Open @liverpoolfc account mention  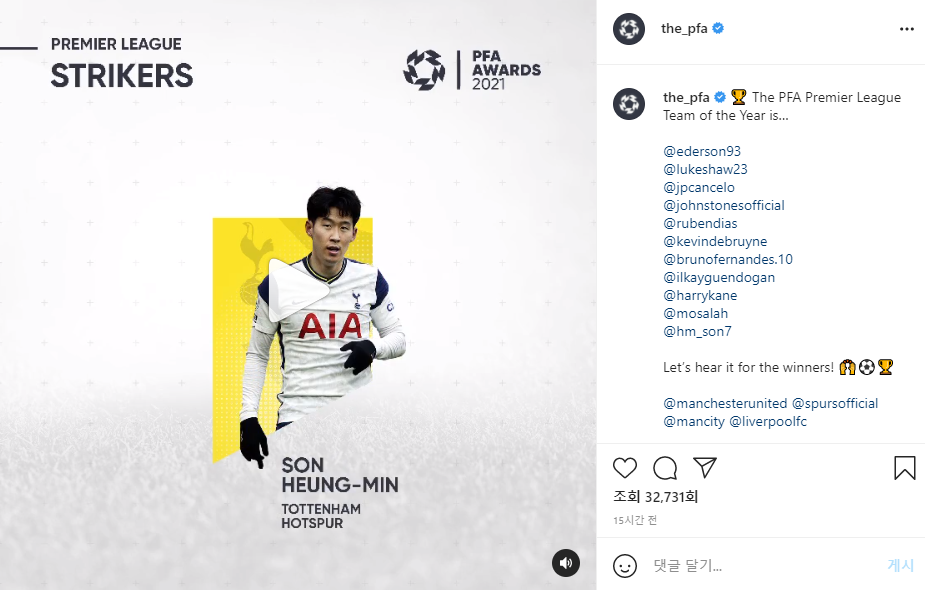pos(768,422)
